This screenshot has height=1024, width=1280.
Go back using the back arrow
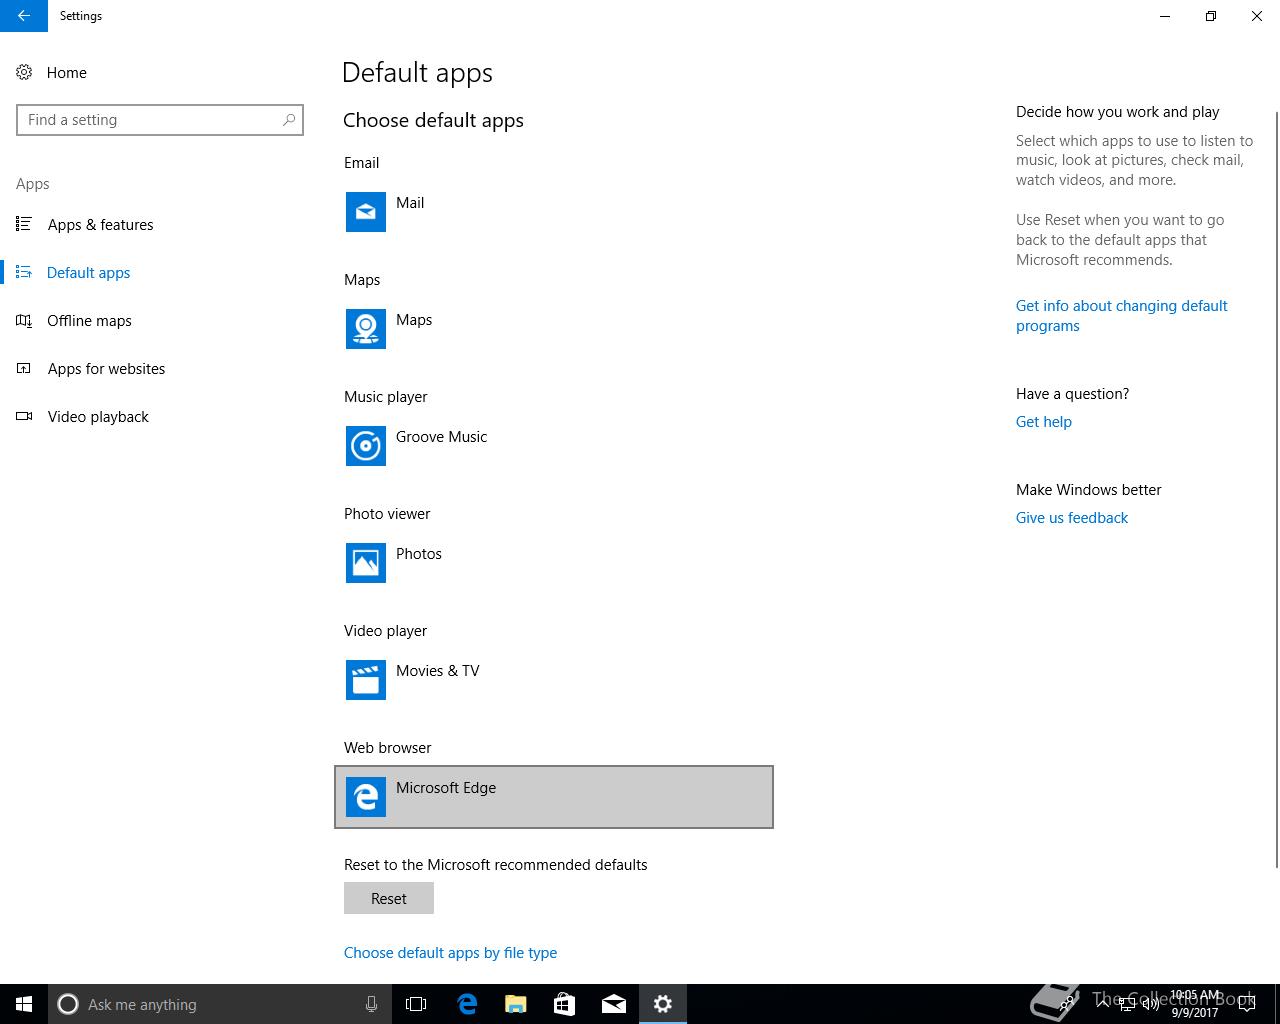(24, 16)
